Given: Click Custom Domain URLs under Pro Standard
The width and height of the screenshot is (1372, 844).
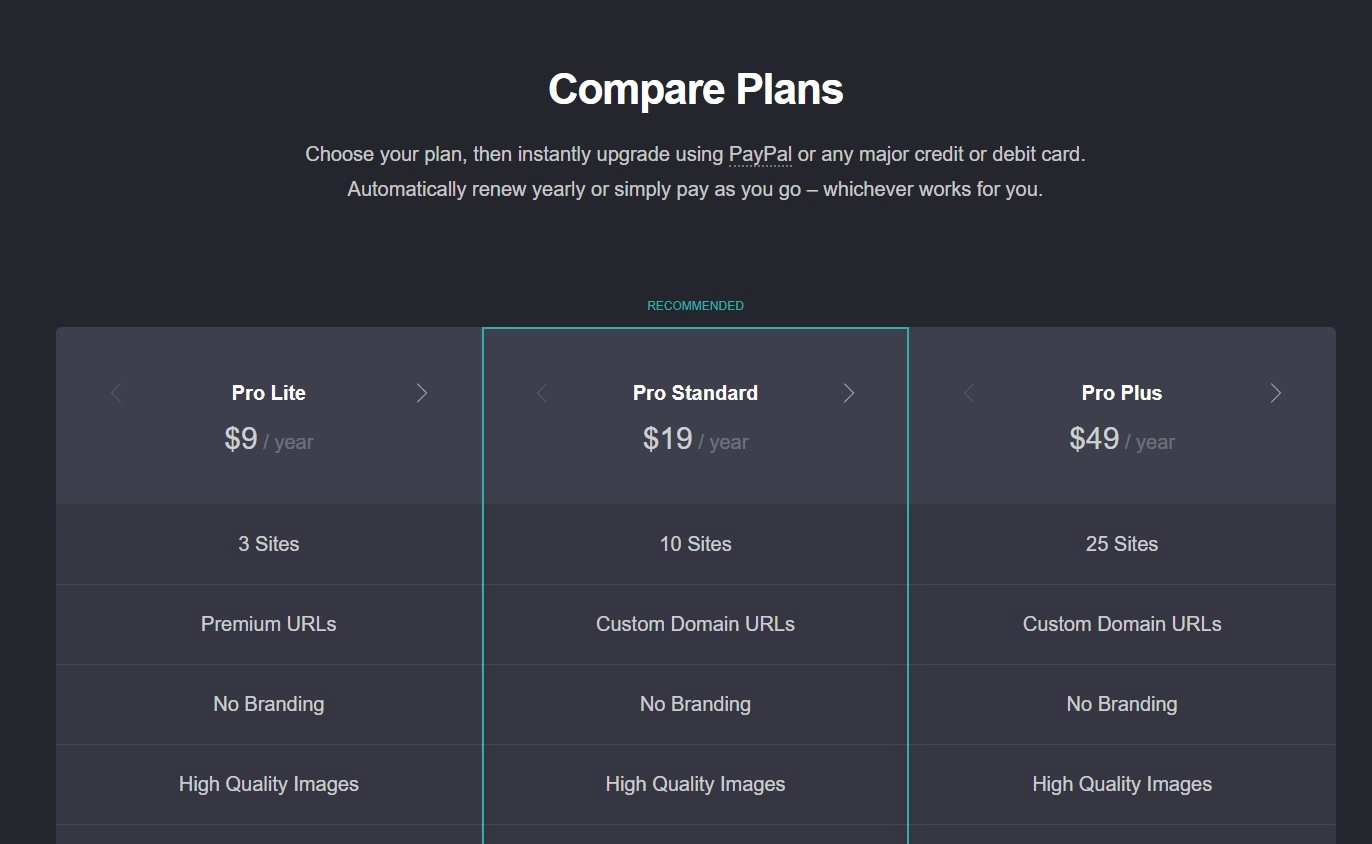Looking at the screenshot, I should point(695,624).
